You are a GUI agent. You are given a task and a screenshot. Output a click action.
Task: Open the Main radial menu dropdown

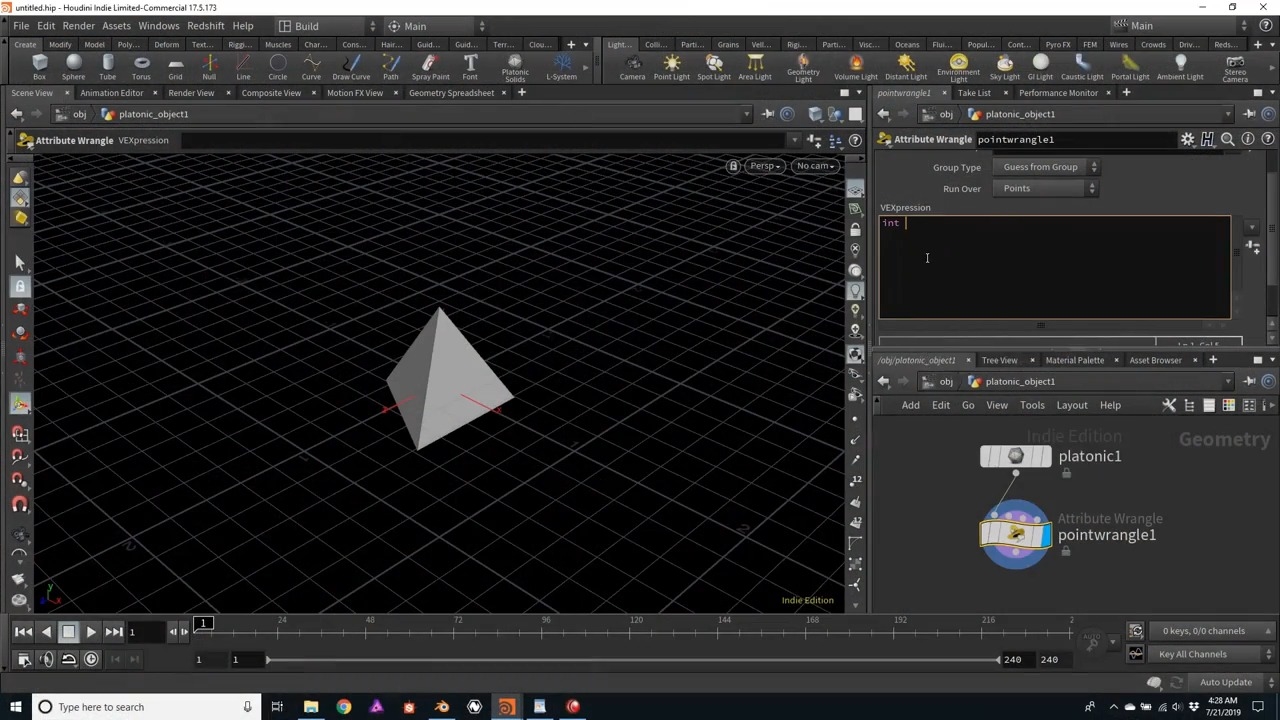[x=435, y=26]
